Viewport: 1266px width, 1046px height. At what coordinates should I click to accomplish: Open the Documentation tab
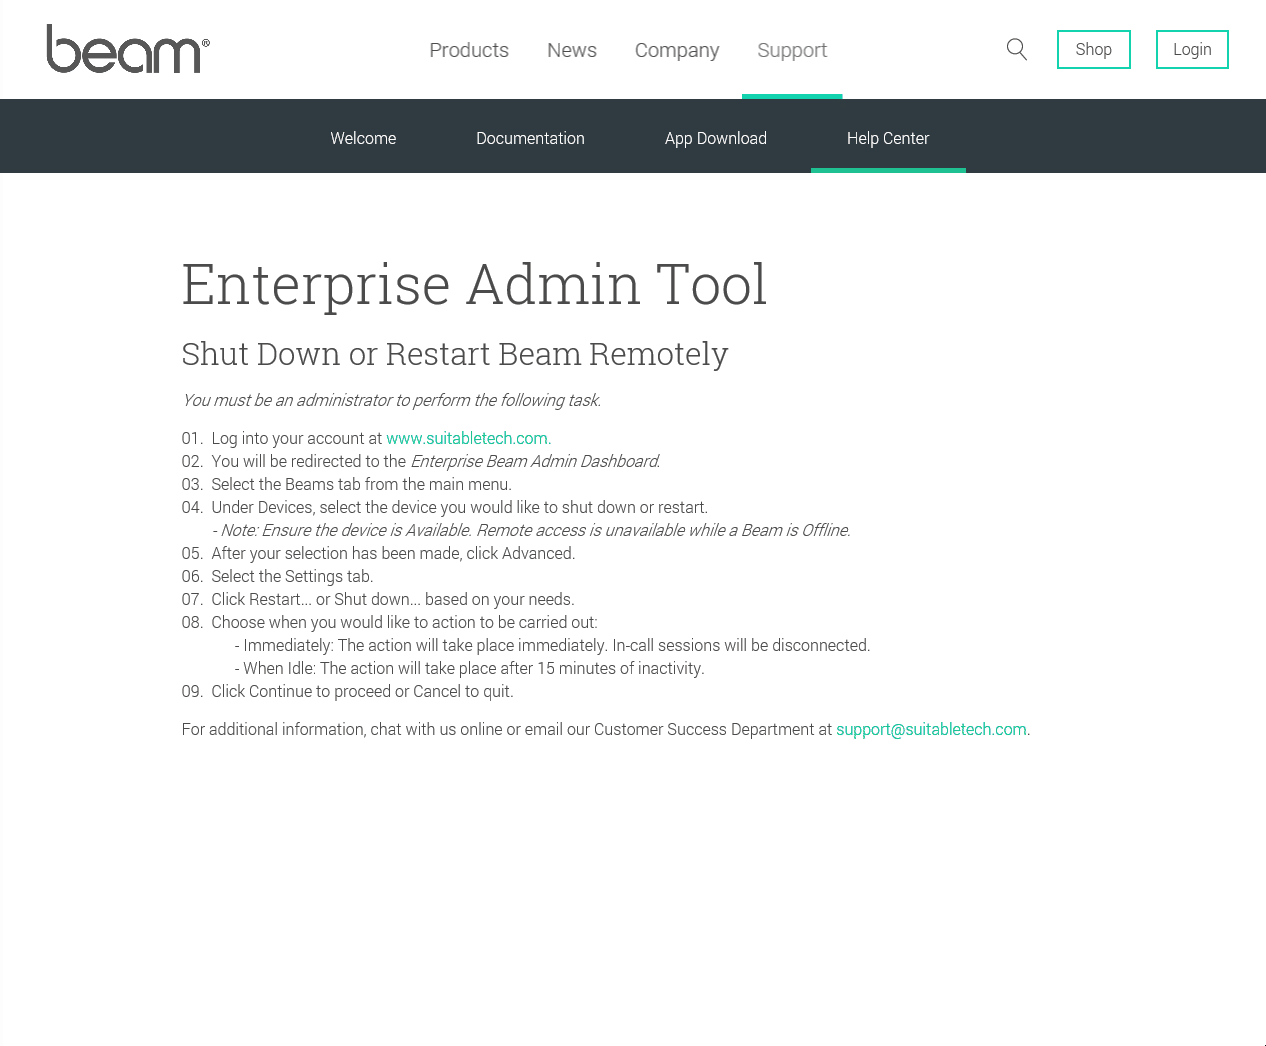click(x=530, y=138)
